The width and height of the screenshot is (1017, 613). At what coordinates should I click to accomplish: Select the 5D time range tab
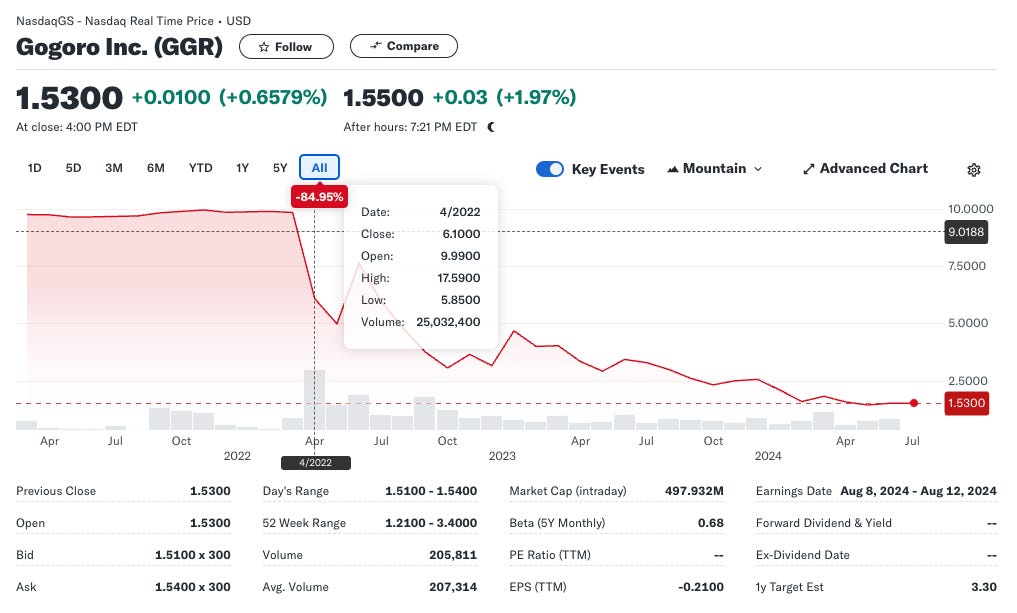coord(73,168)
